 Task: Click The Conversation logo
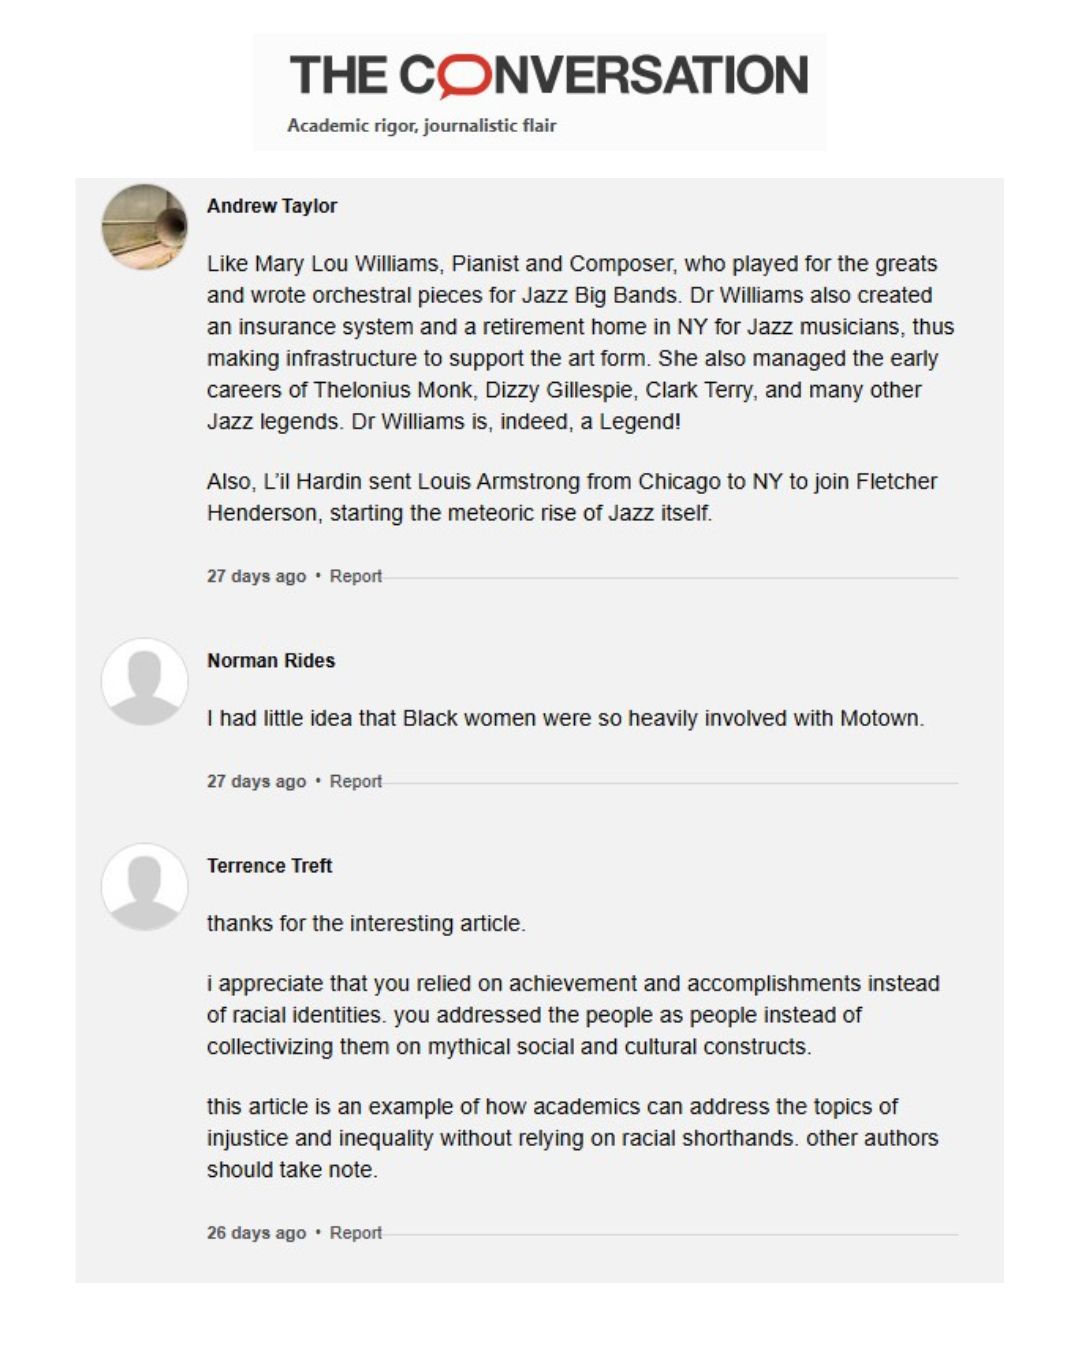pyautogui.click(x=548, y=76)
